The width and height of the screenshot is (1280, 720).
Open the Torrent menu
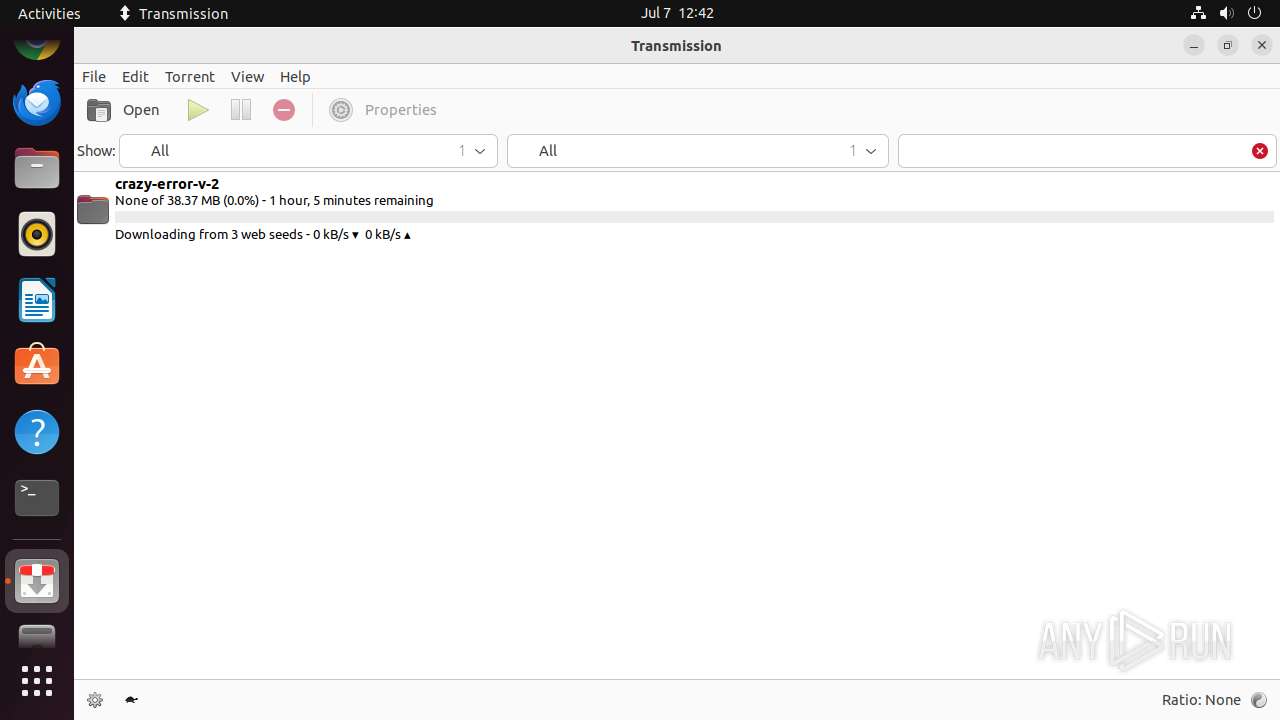[190, 77]
